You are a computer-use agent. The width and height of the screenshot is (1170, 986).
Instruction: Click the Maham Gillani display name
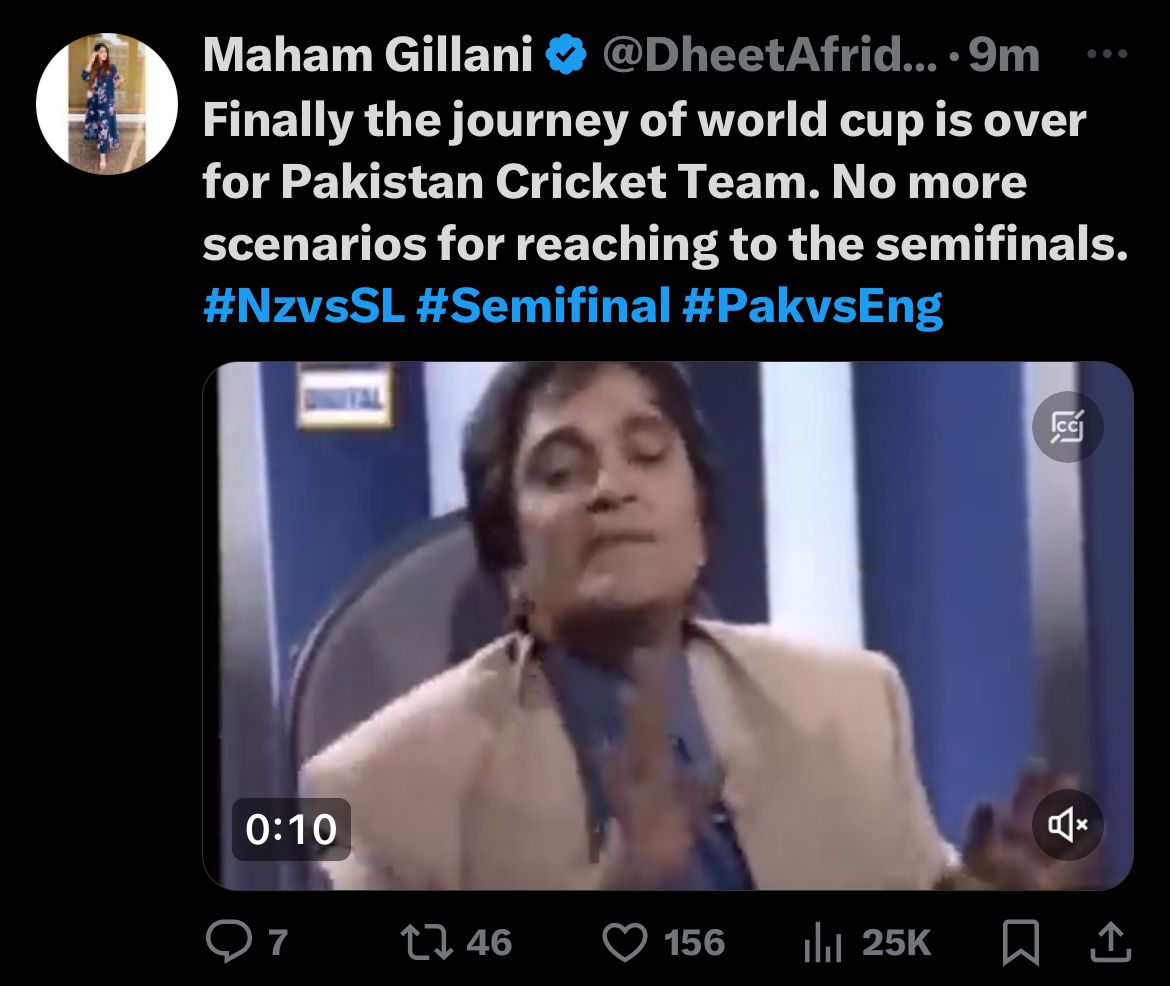coord(367,56)
